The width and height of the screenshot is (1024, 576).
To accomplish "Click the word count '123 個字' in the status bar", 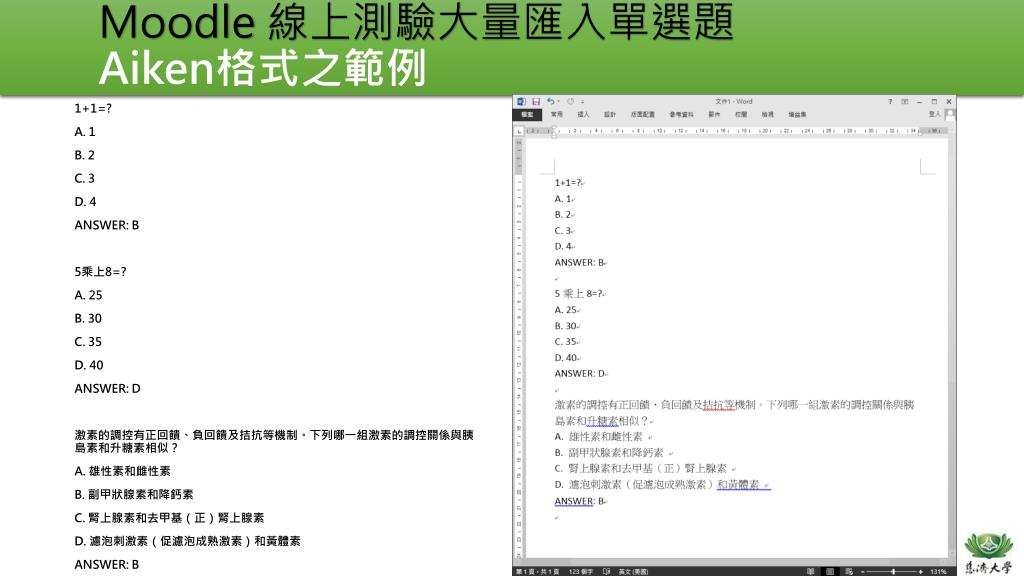I will [x=581, y=571].
